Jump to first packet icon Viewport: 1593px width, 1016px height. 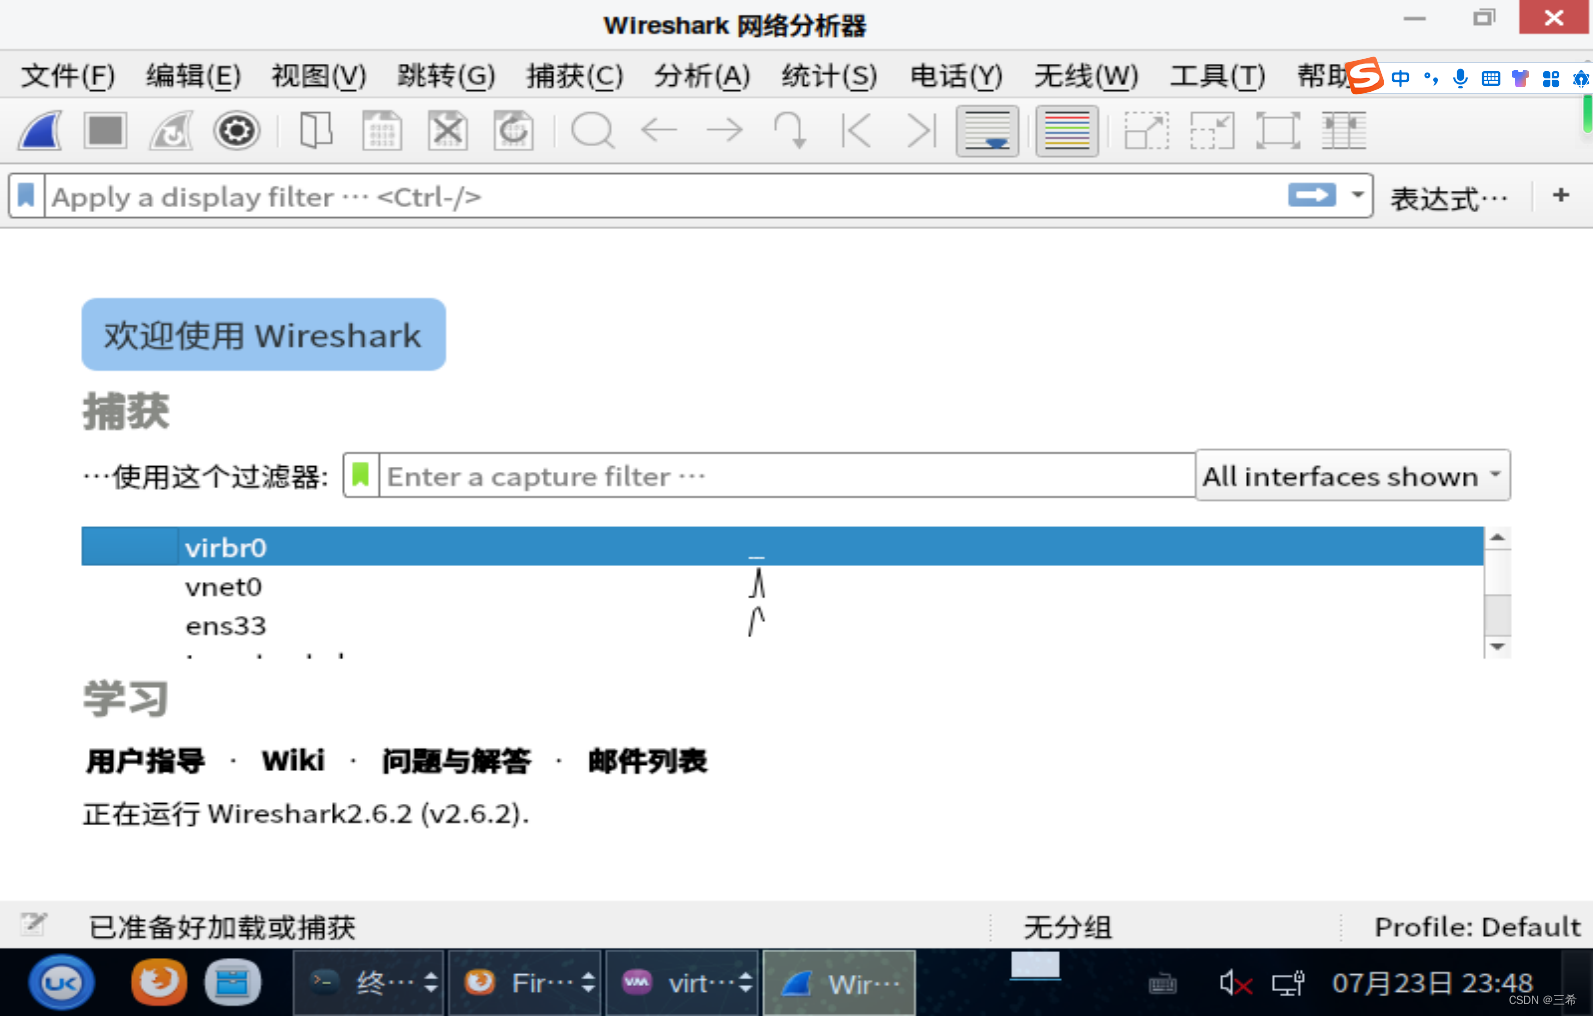856,131
